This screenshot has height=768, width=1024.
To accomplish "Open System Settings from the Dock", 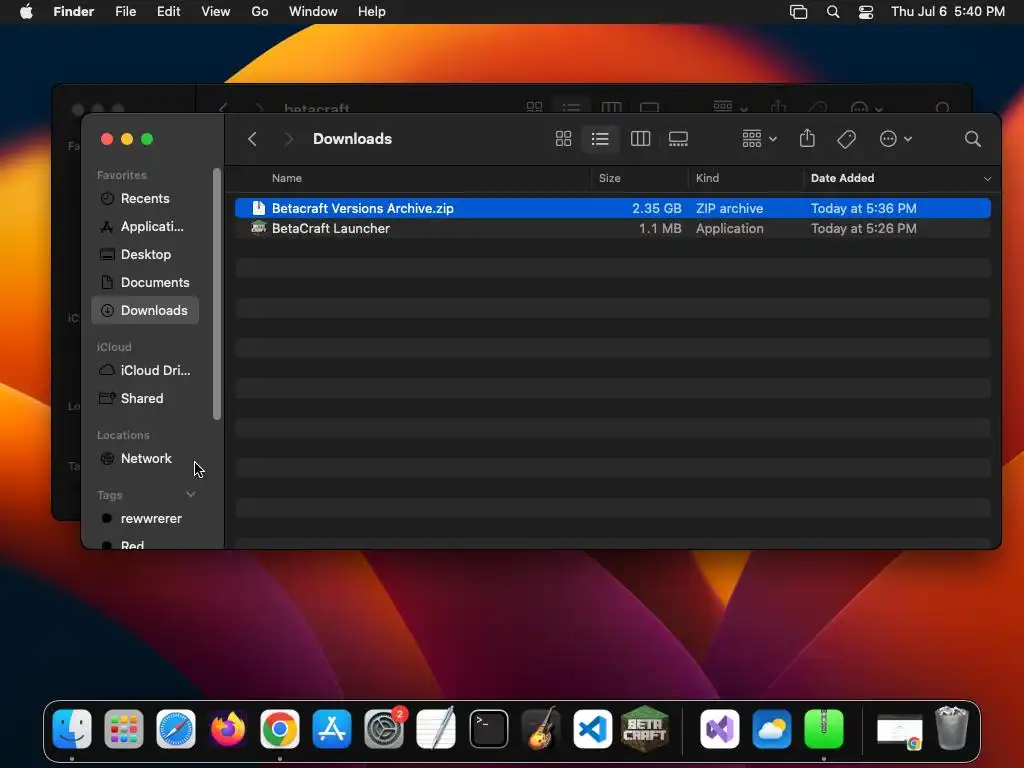I will tap(384, 729).
